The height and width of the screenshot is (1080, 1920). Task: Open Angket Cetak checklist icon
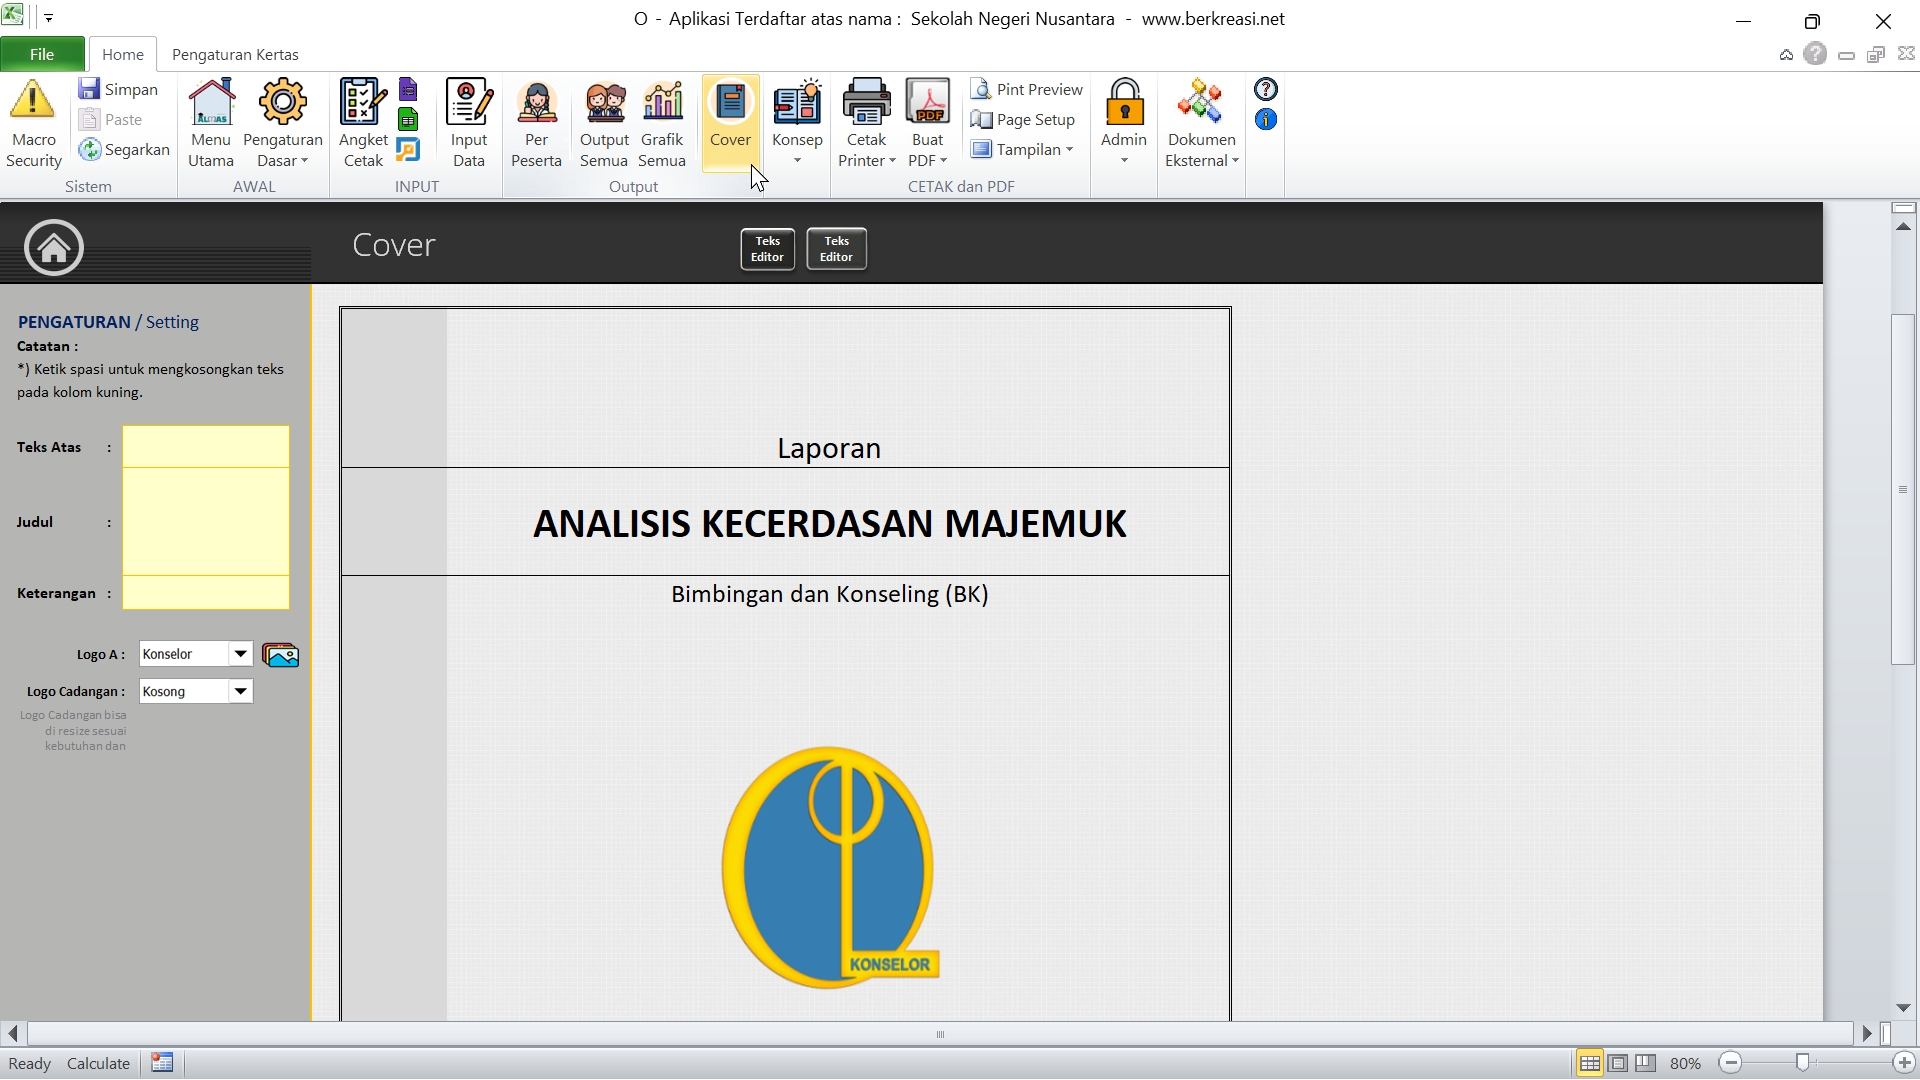click(362, 101)
